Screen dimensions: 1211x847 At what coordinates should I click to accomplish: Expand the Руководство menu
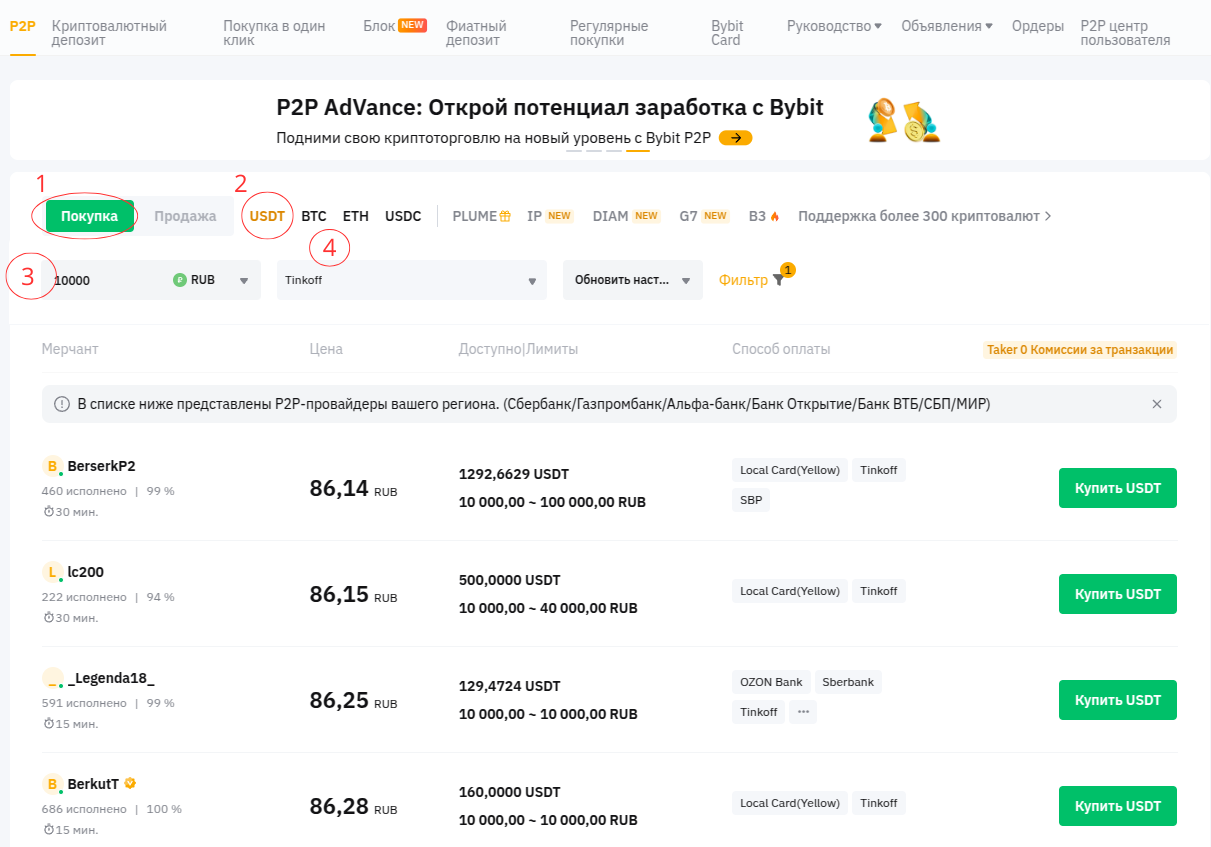coord(834,26)
